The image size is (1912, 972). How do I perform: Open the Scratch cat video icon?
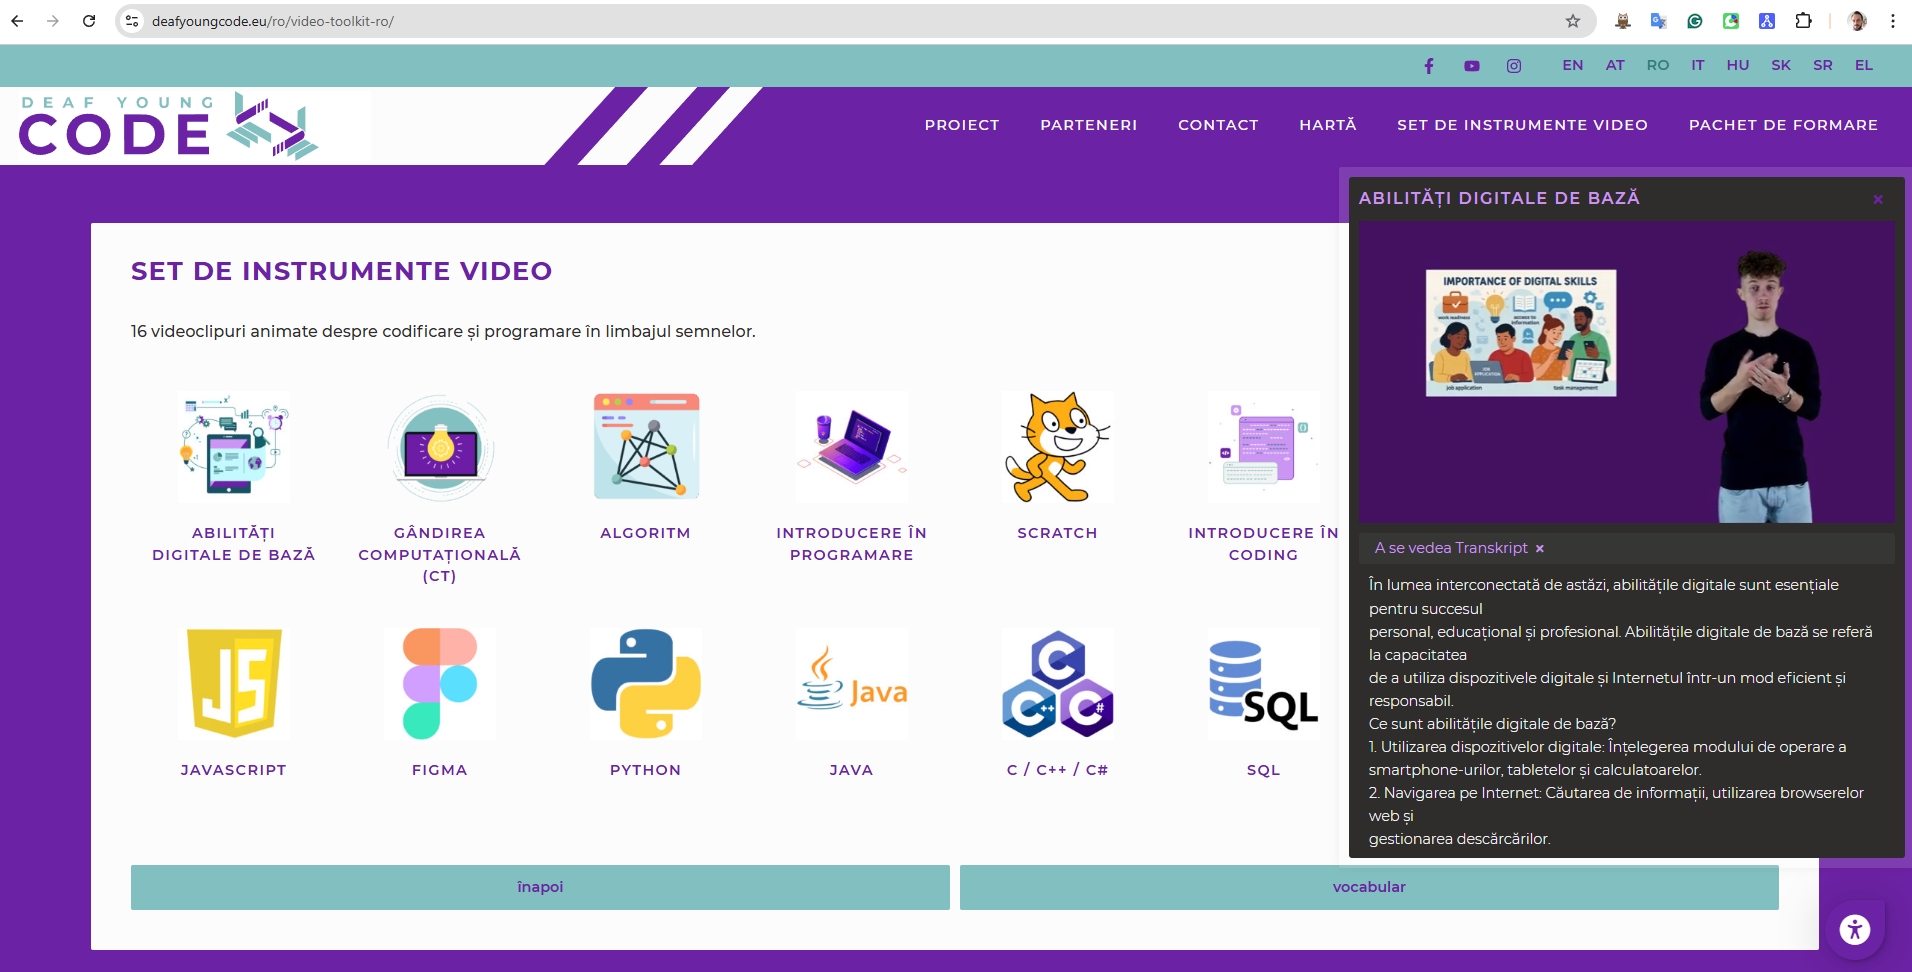coord(1057,447)
